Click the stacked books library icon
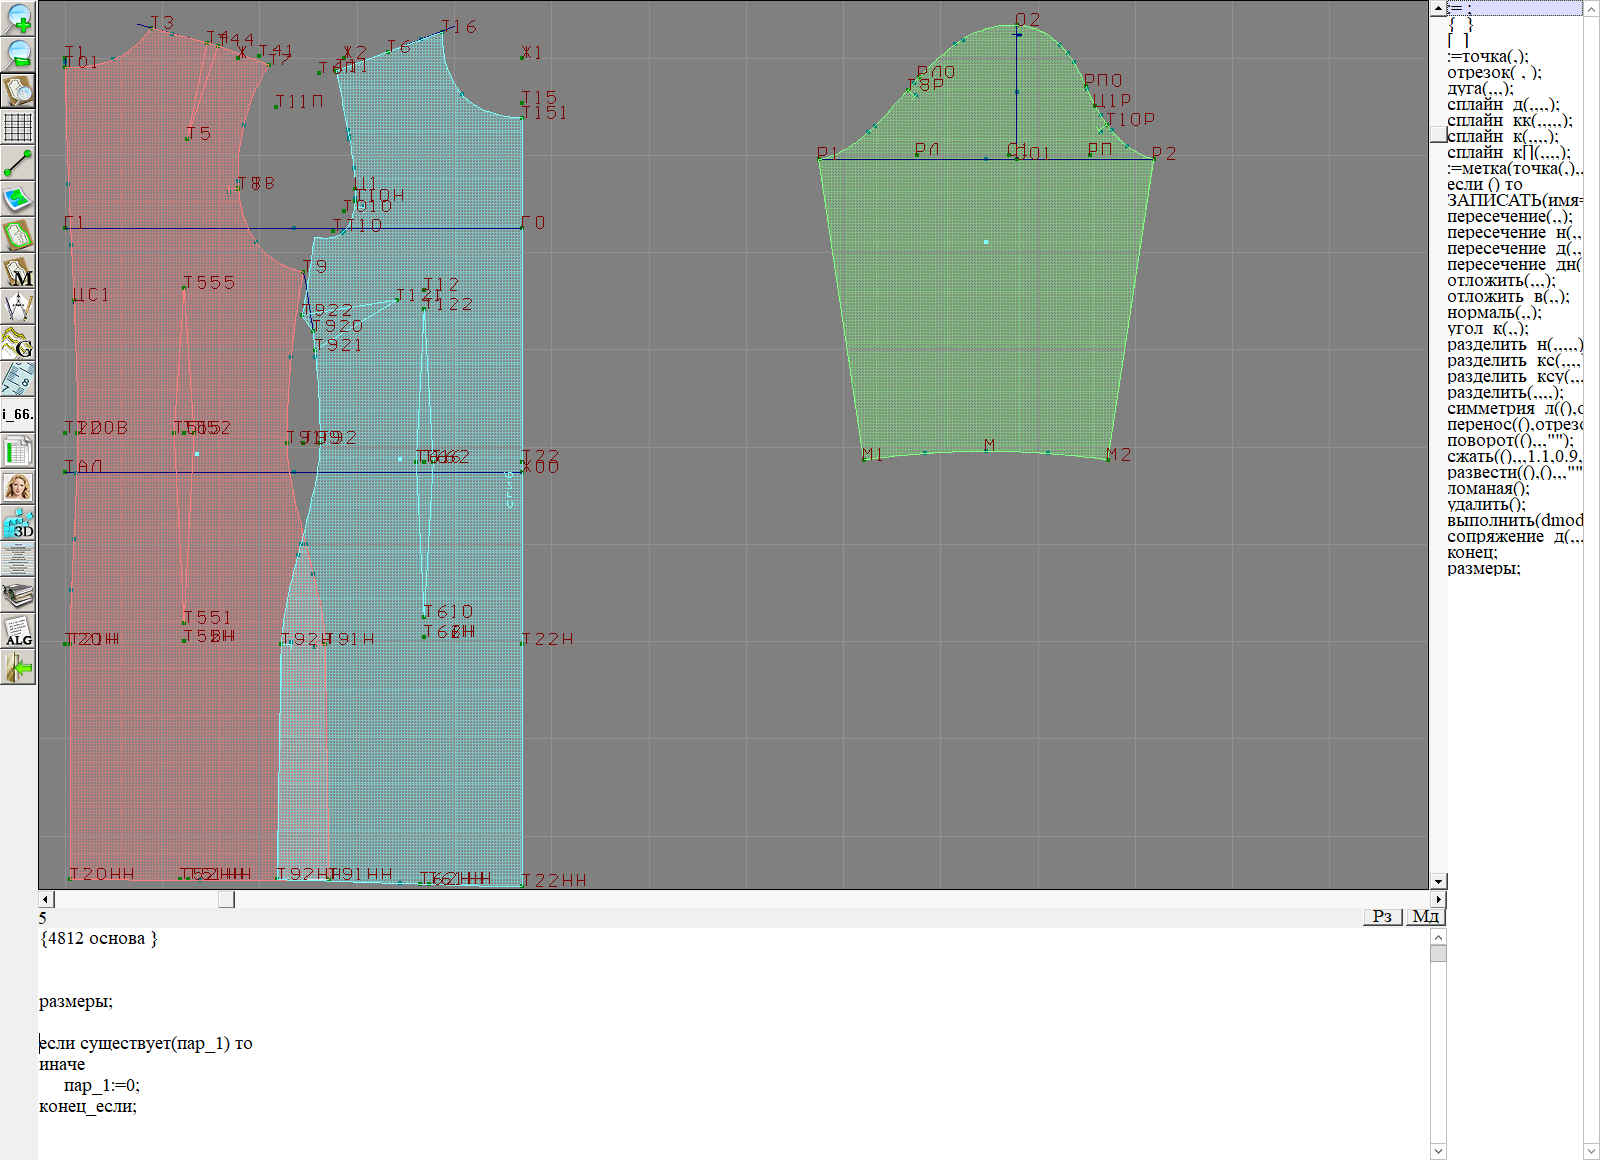 click(18, 596)
